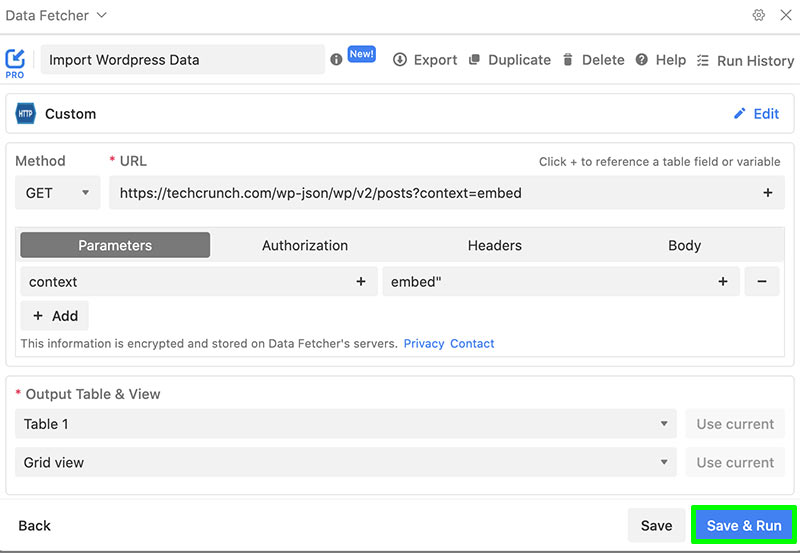Open the Privacy link
Viewport: 800px width, 553px height.
[424, 343]
